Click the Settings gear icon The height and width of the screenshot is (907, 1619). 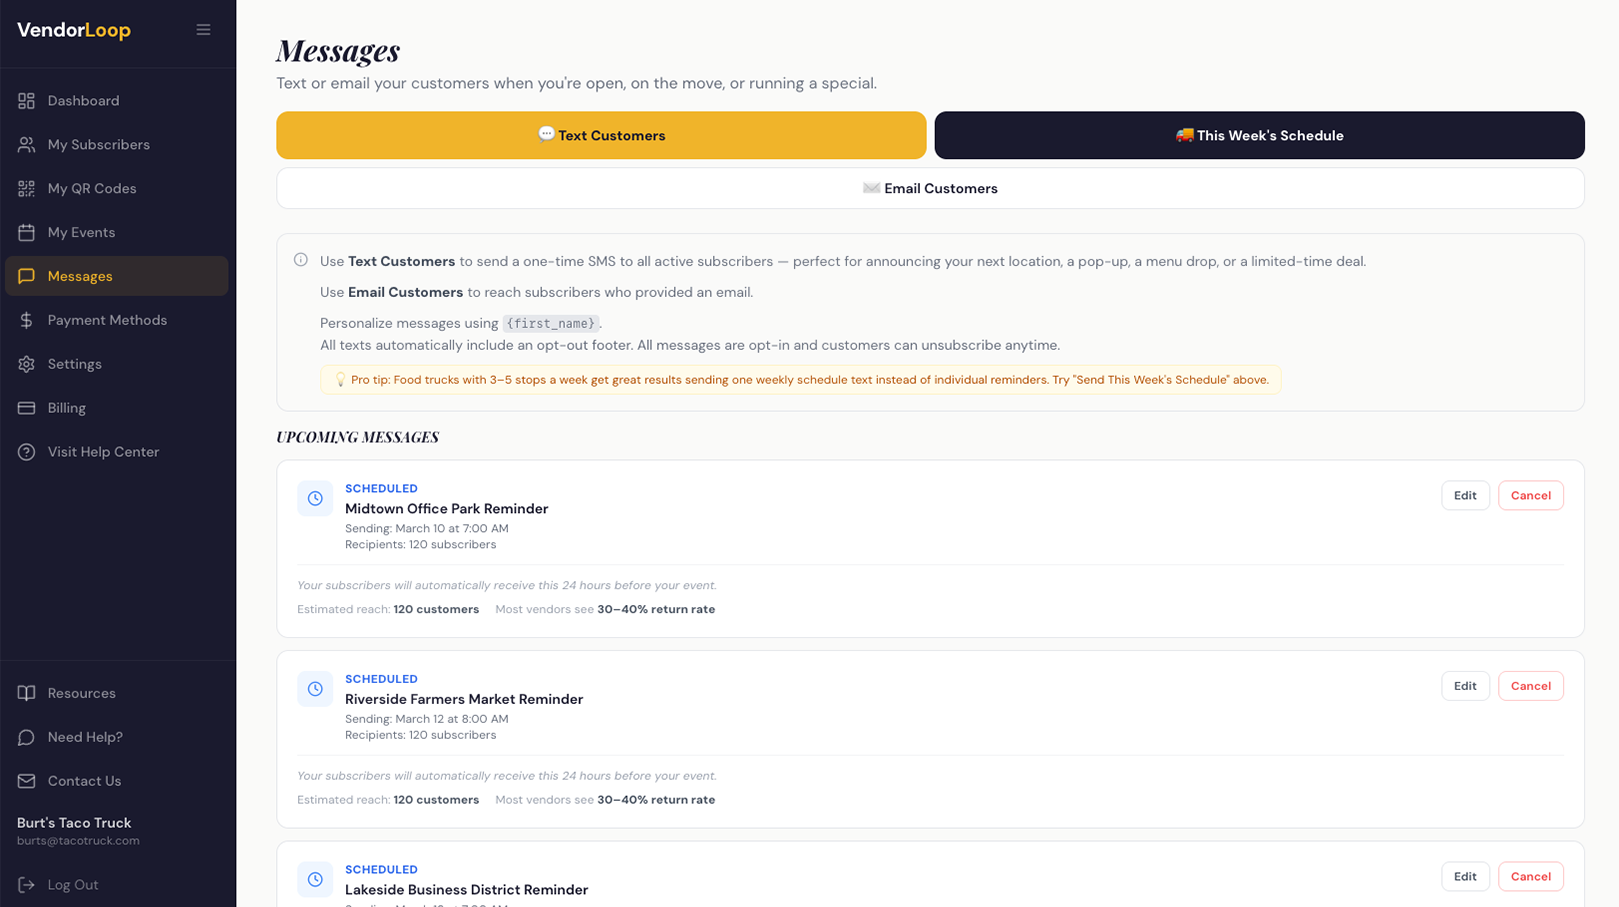pyautogui.click(x=27, y=364)
